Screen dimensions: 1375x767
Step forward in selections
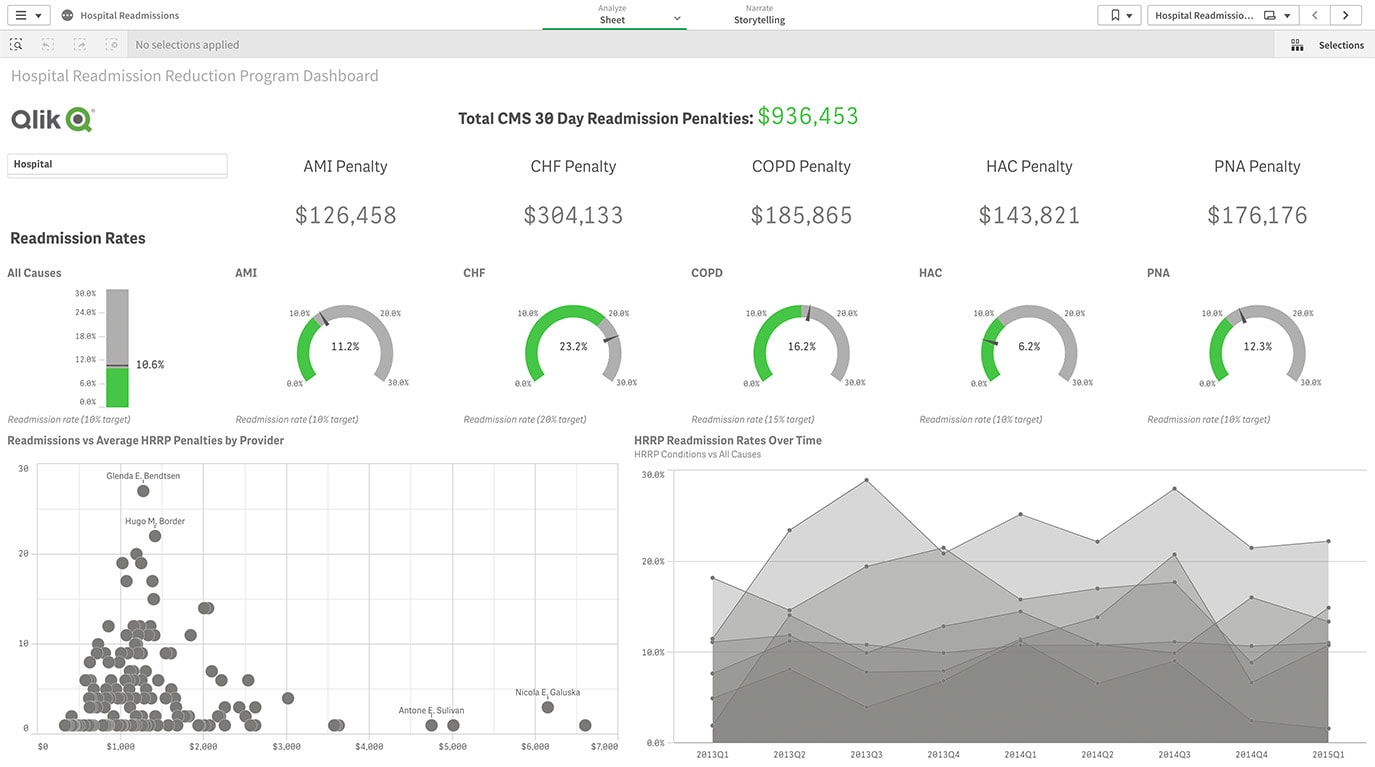80,45
